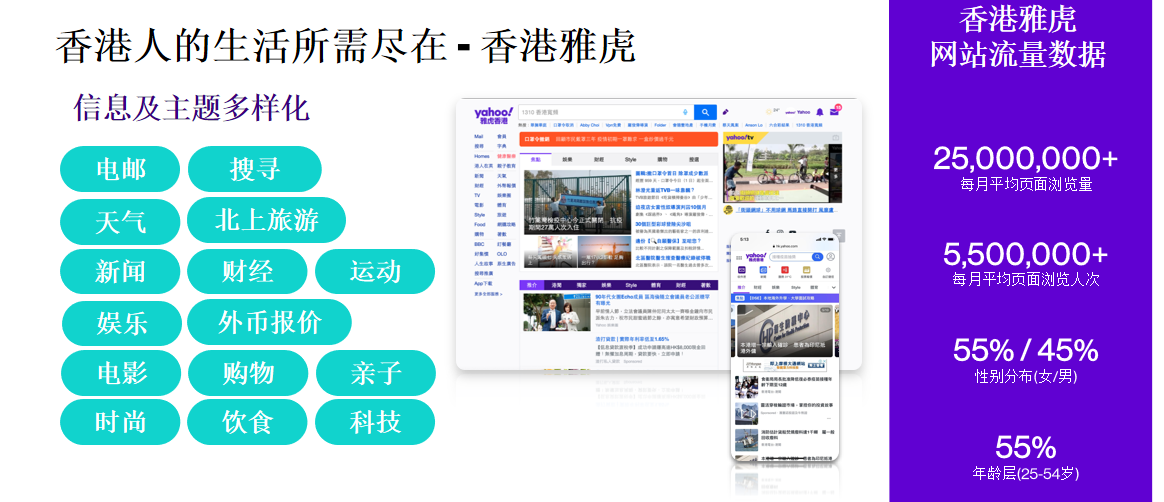1164x502 pixels.
Task: Click the 娱乐 pill button
Action: (x=122, y=323)
